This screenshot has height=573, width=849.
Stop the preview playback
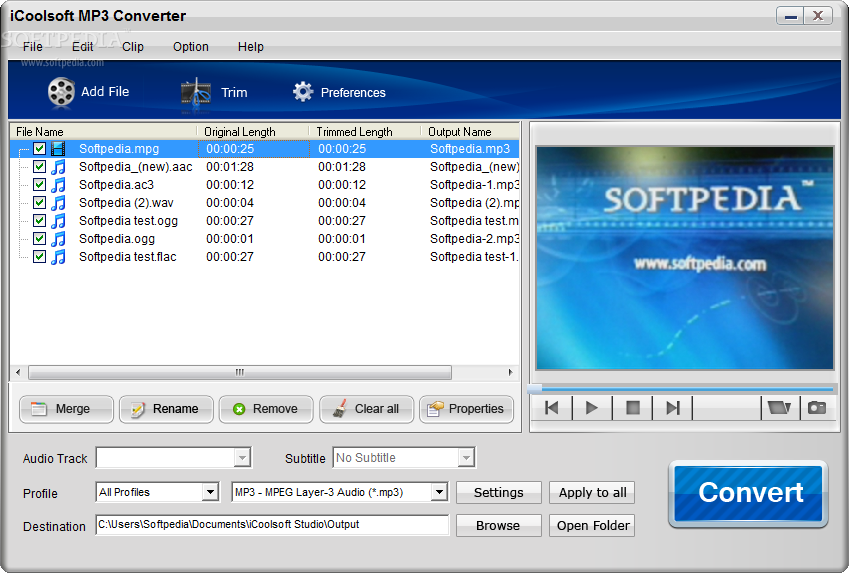pyautogui.click(x=632, y=408)
